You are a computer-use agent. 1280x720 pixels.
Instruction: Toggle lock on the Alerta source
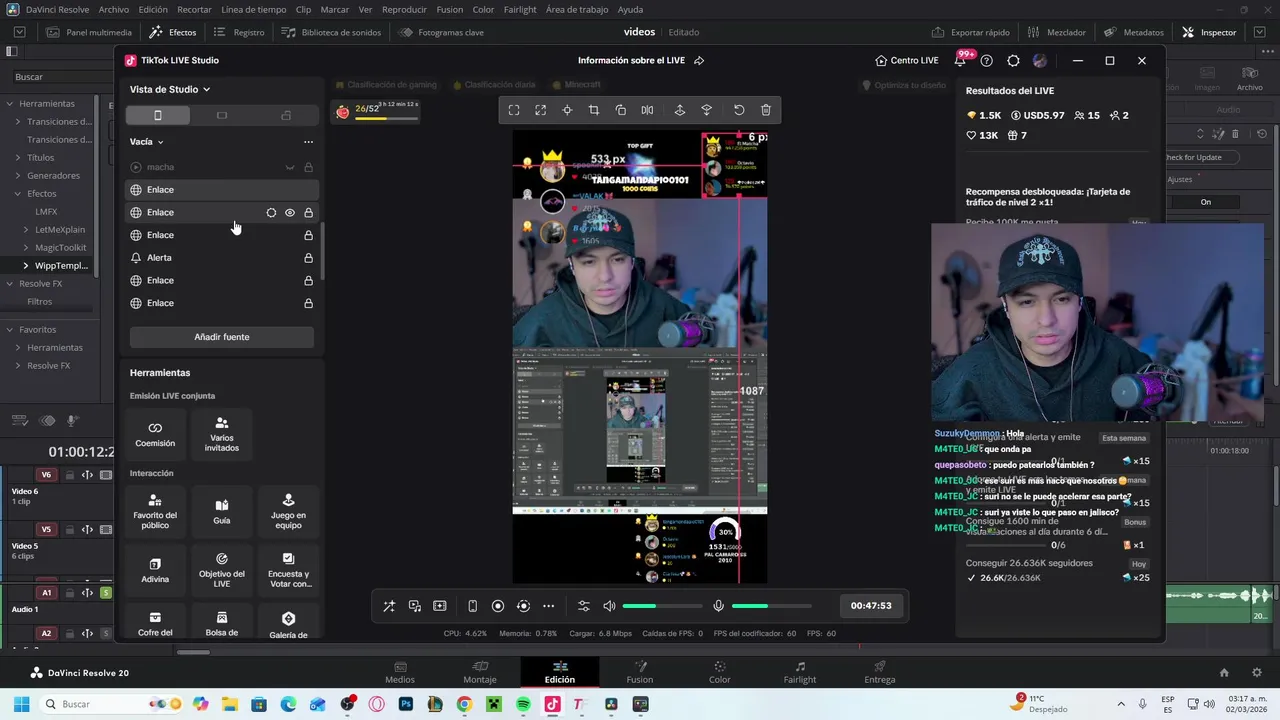tap(308, 258)
